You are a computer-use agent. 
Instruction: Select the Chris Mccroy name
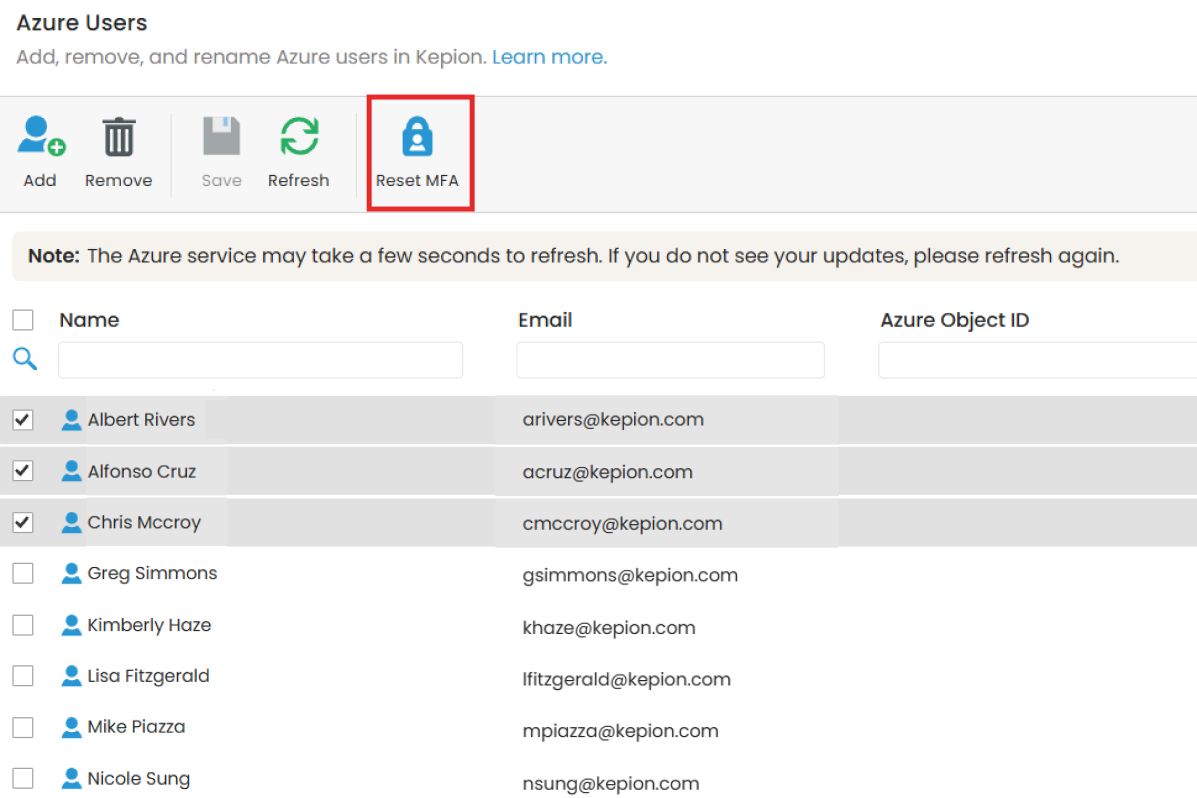(x=144, y=523)
